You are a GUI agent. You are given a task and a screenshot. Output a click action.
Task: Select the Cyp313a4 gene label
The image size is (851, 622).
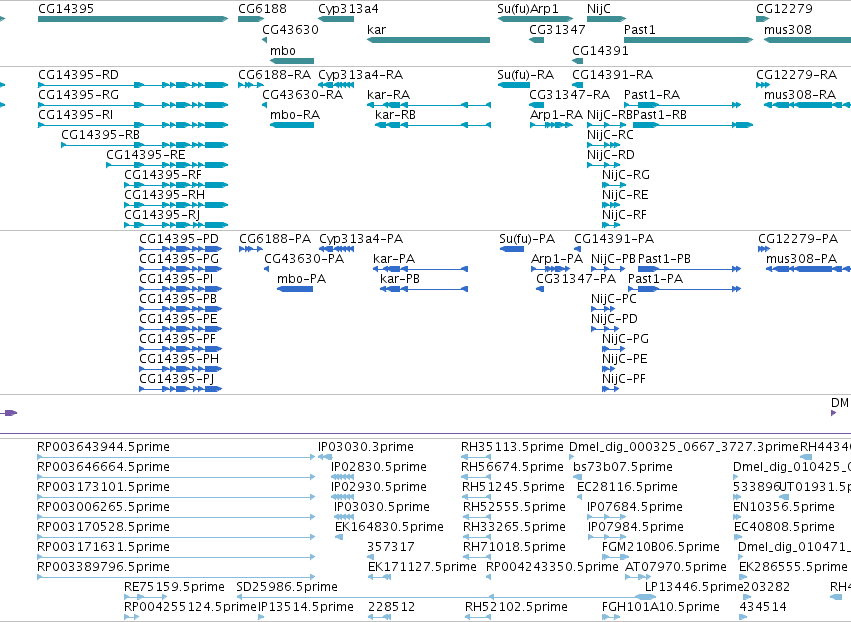[348, 9]
